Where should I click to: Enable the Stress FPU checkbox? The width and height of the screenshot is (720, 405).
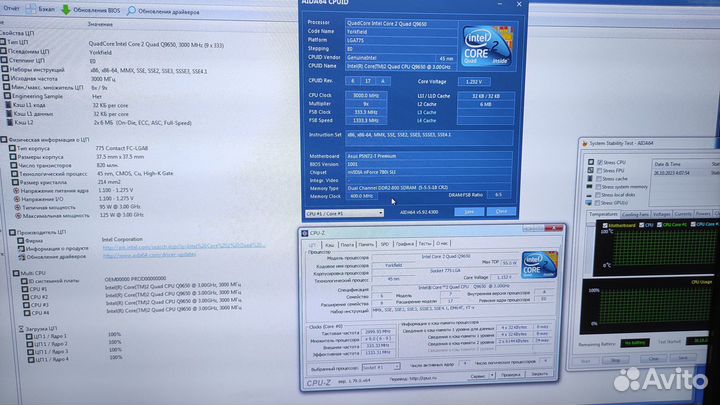(x=599, y=170)
